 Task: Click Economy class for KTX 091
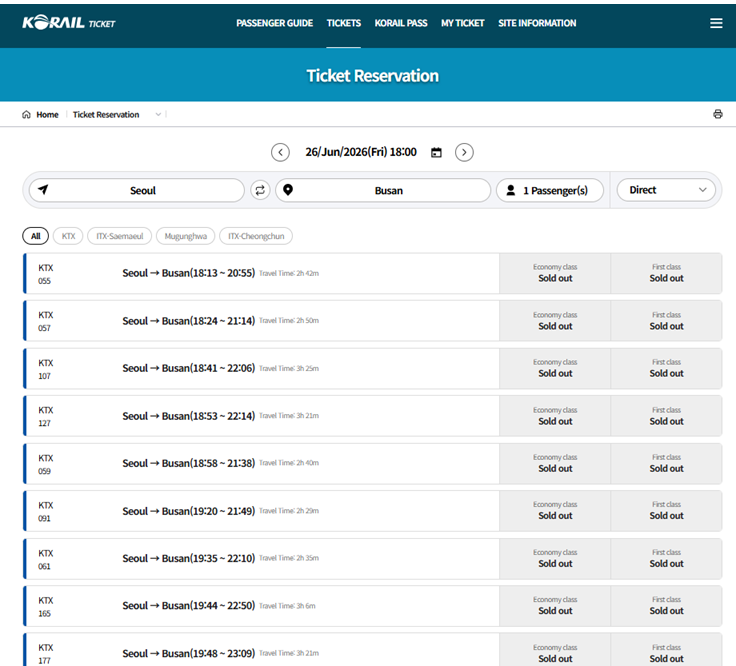pyautogui.click(x=555, y=511)
